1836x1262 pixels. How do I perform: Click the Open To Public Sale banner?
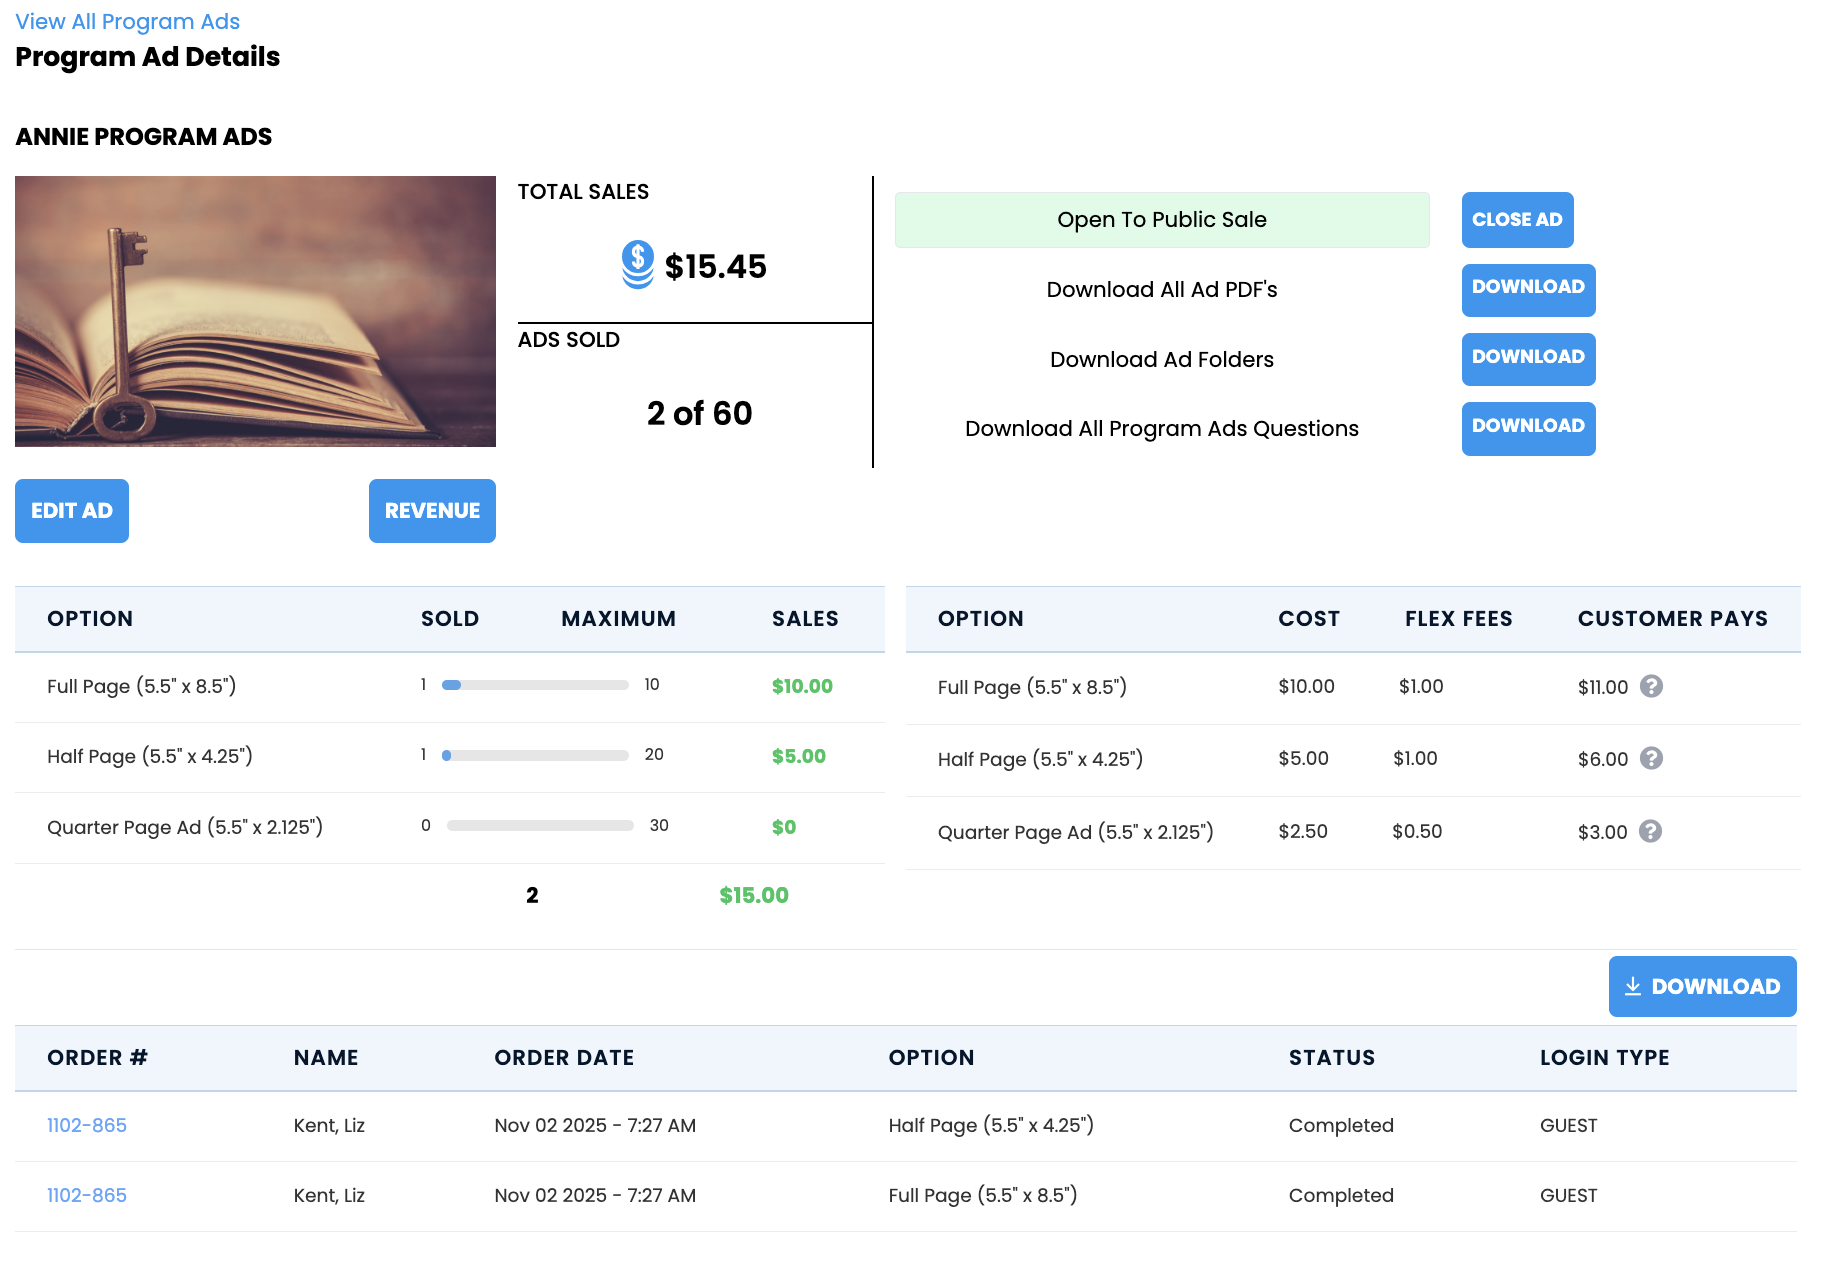pos(1161,220)
